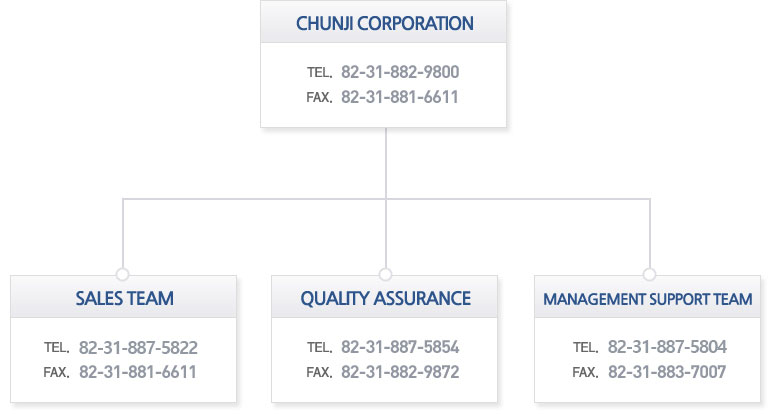Click Management Support phone number 82-31-887-5804
The width and height of the screenshot is (770, 414).
pos(667,348)
